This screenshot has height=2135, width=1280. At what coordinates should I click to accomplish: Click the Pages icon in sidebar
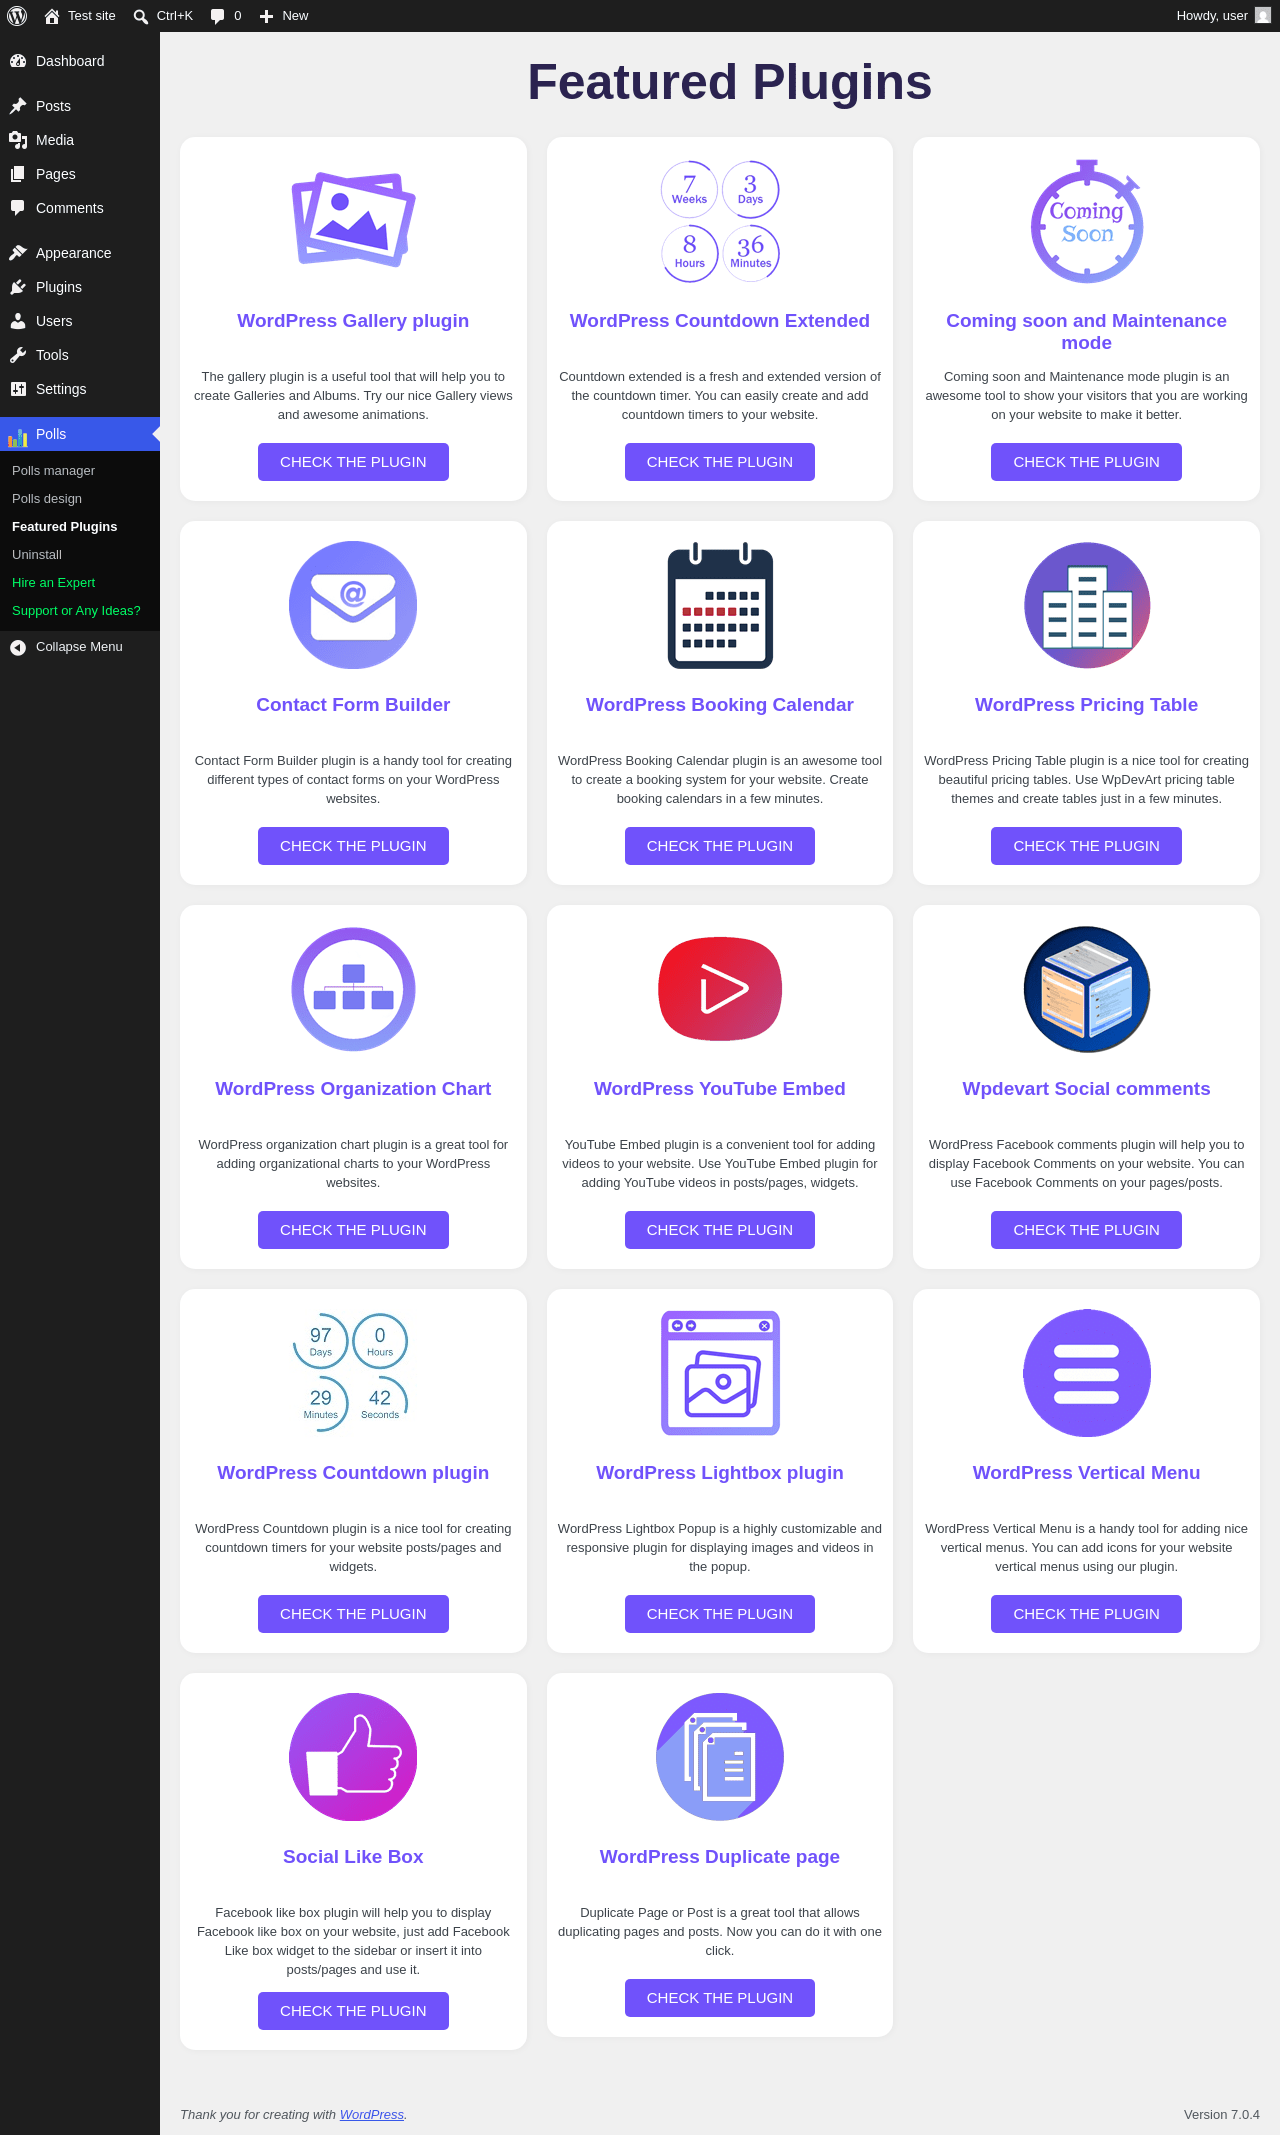click(18, 174)
